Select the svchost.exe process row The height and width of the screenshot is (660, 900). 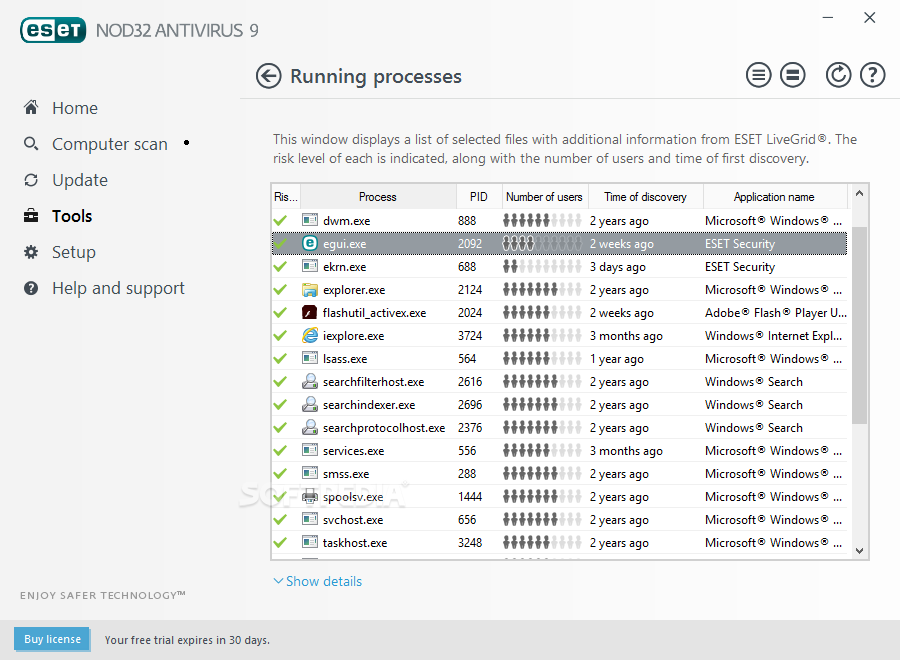point(559,519)
